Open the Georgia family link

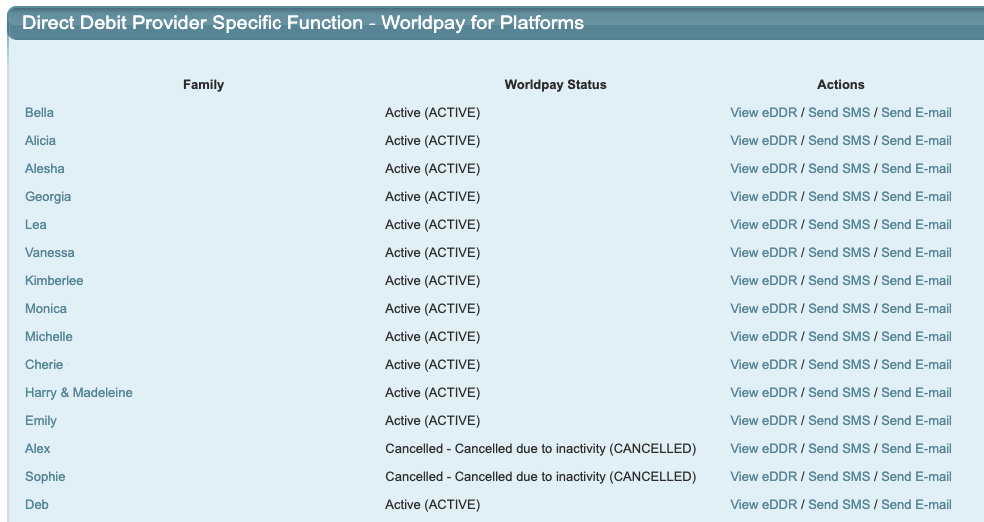coord(48,197)
